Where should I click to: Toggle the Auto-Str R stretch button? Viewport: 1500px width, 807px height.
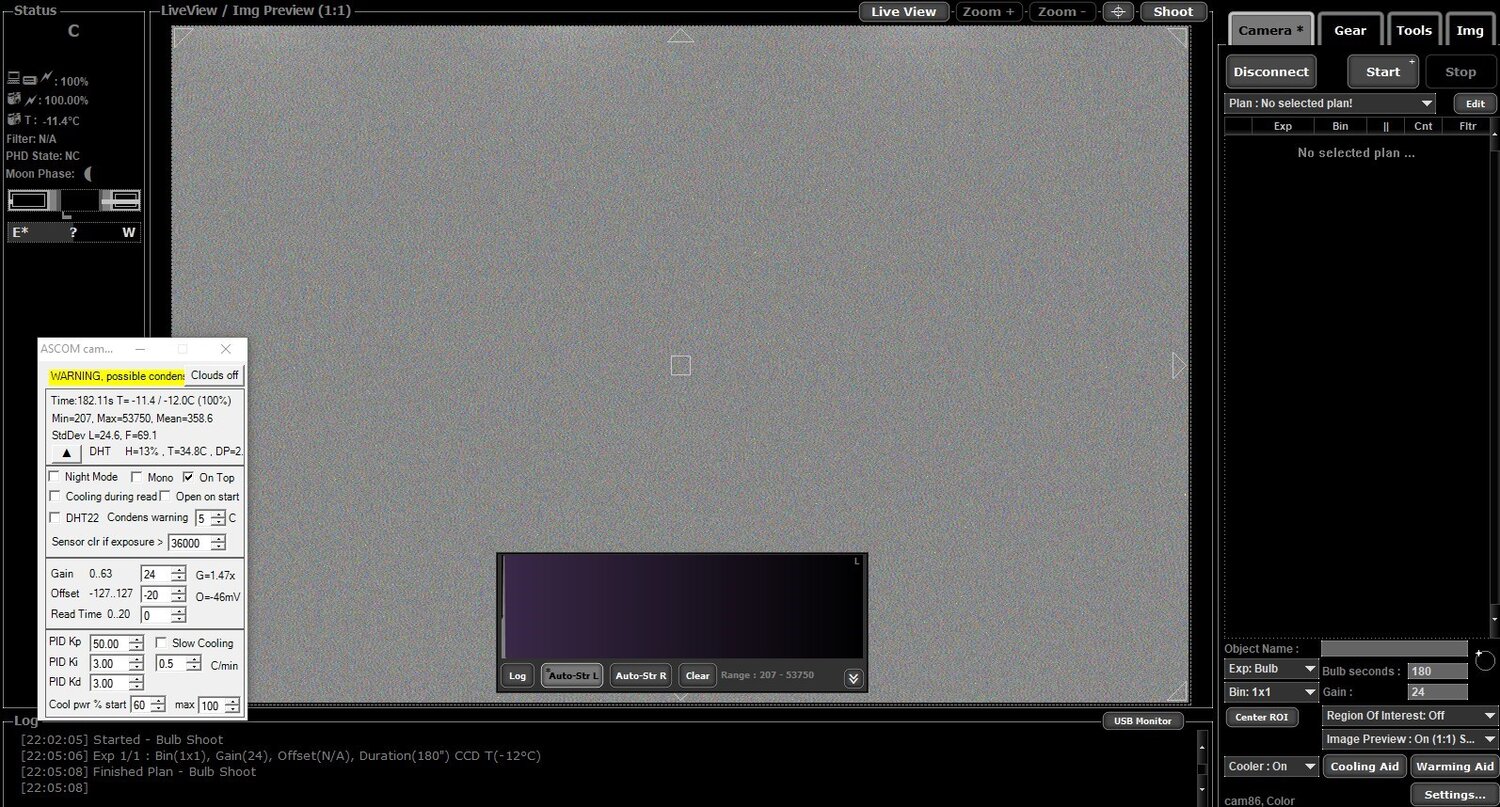640,675
